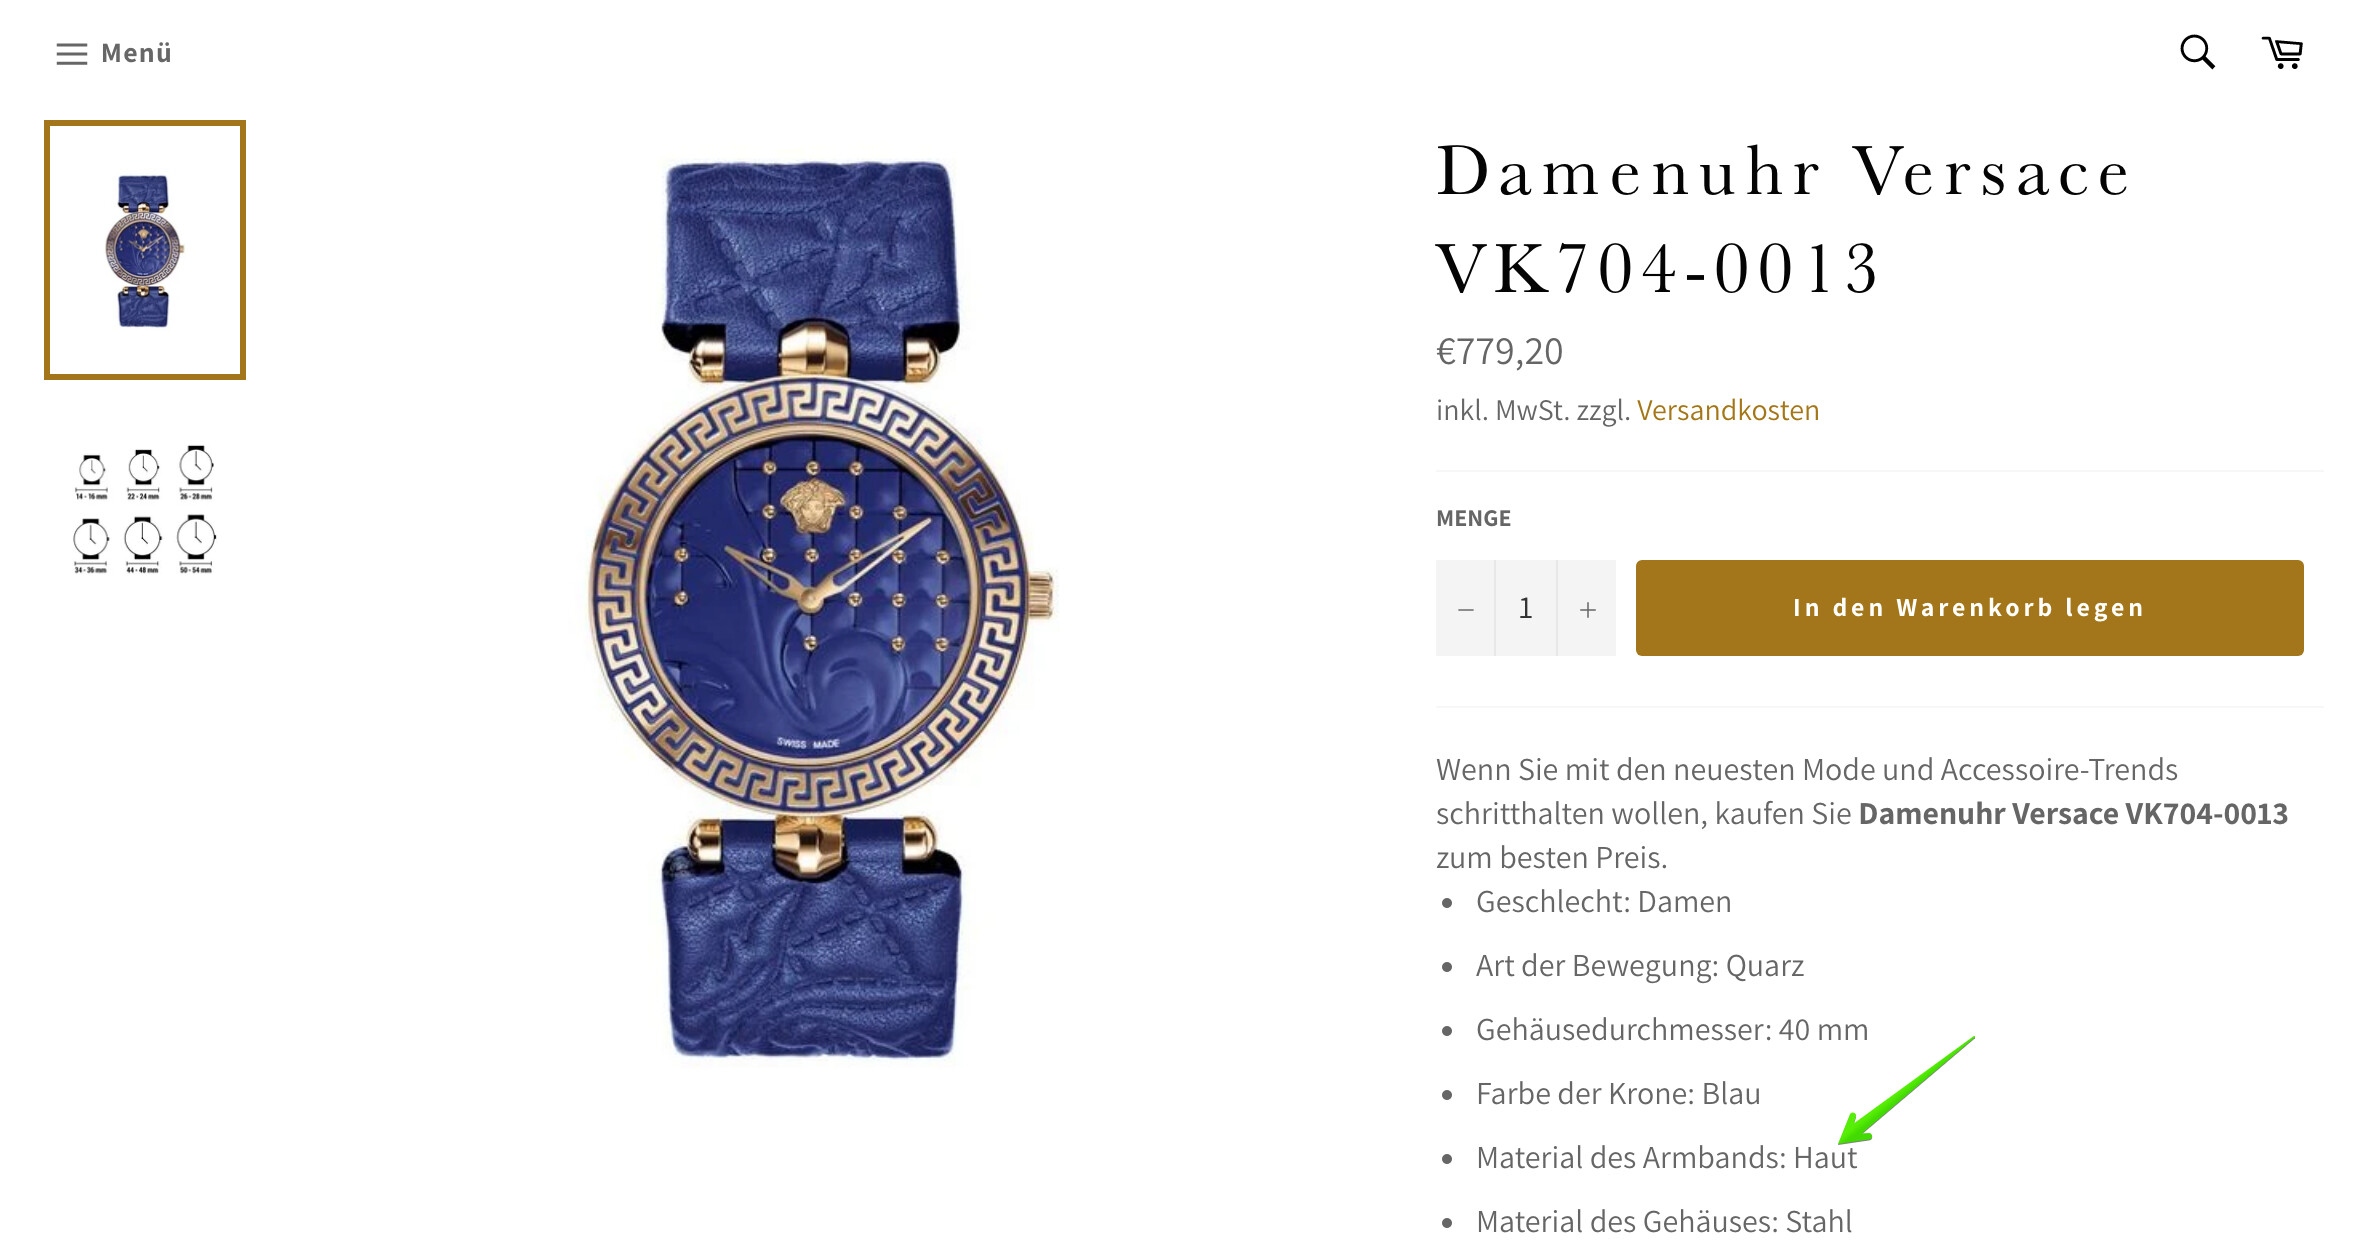Click the MENGE label
This screenshot has width=2366, height=1258.
pyautogui.click(x=1473, y=518)
